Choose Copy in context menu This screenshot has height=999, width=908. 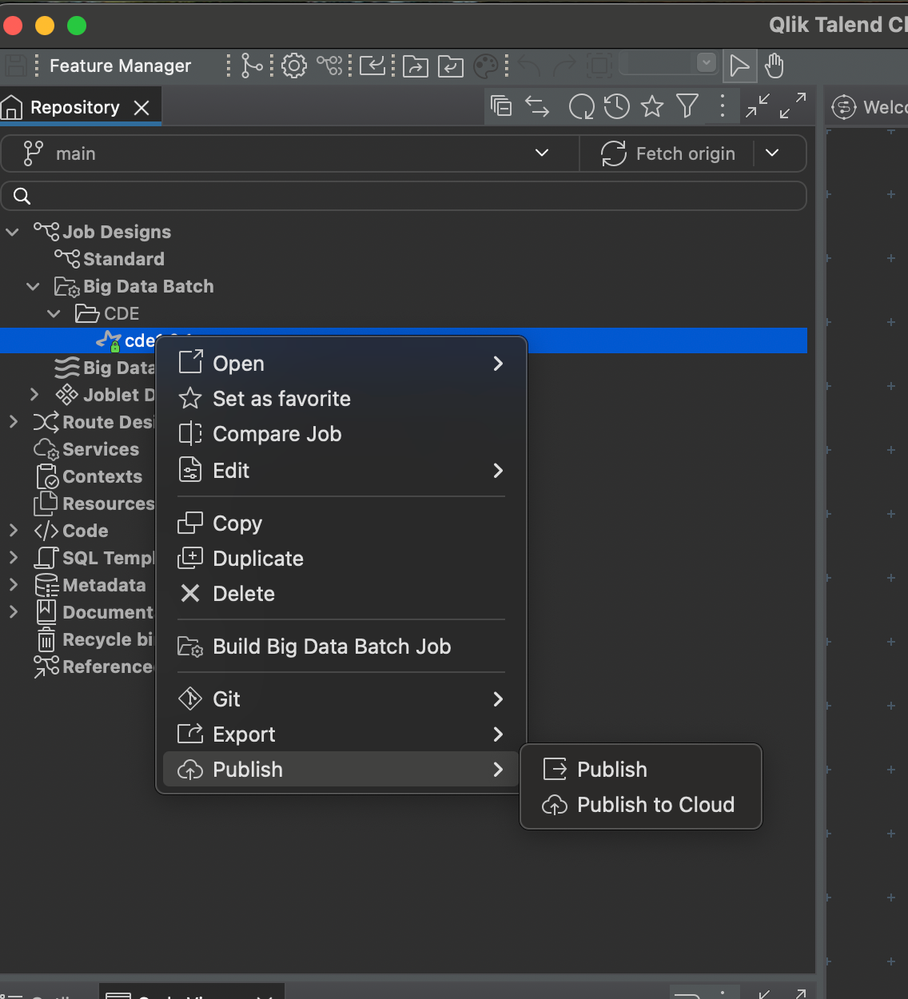point(341,524)
